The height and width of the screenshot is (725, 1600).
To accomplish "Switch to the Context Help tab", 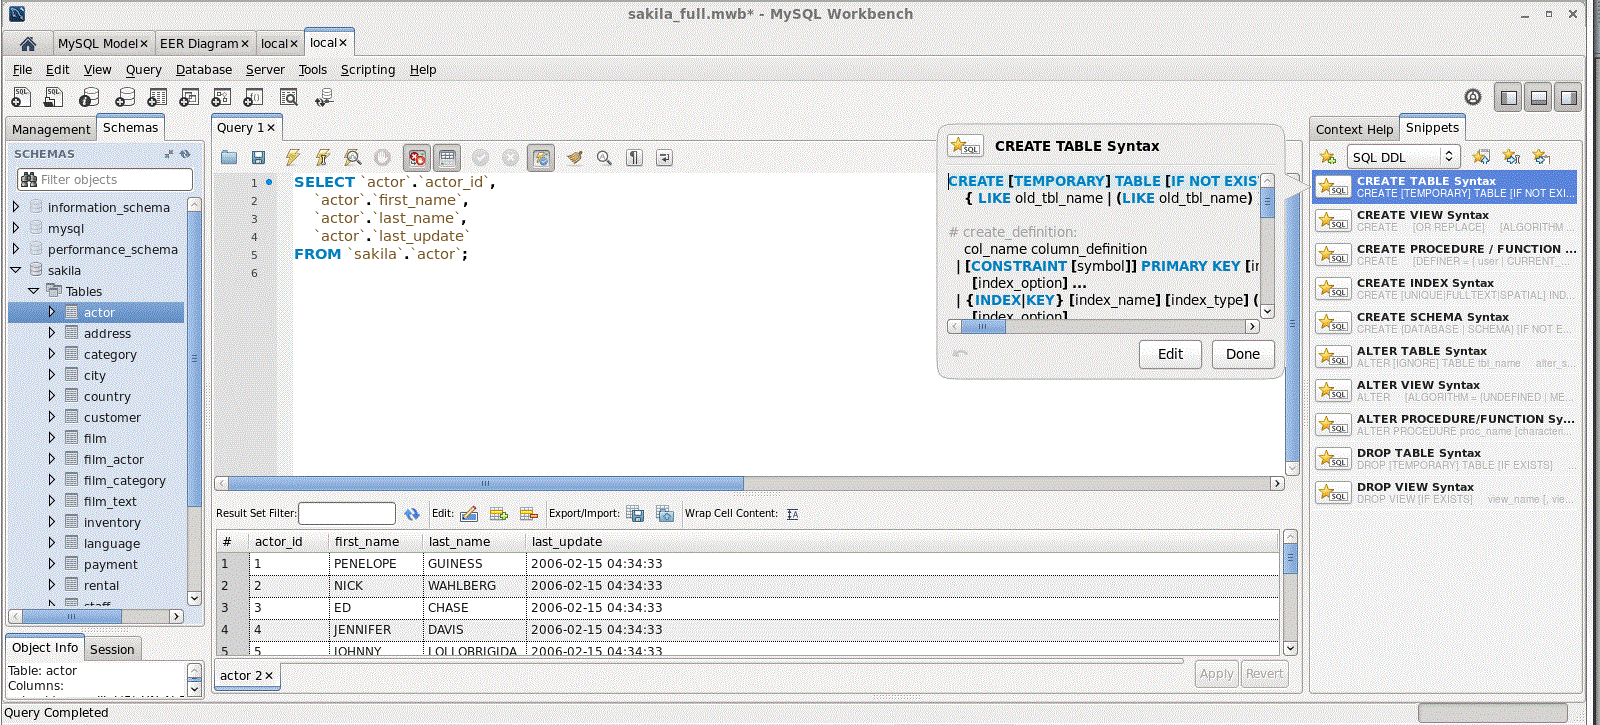I will [1354, 129].
